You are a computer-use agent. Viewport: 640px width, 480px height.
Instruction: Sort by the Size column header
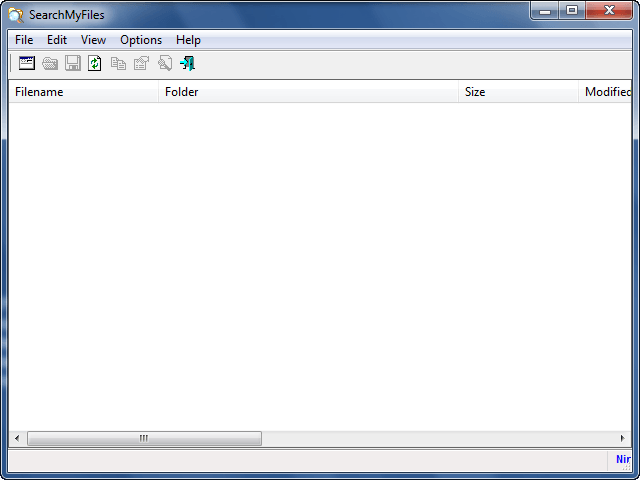click(x=518, y=92)
